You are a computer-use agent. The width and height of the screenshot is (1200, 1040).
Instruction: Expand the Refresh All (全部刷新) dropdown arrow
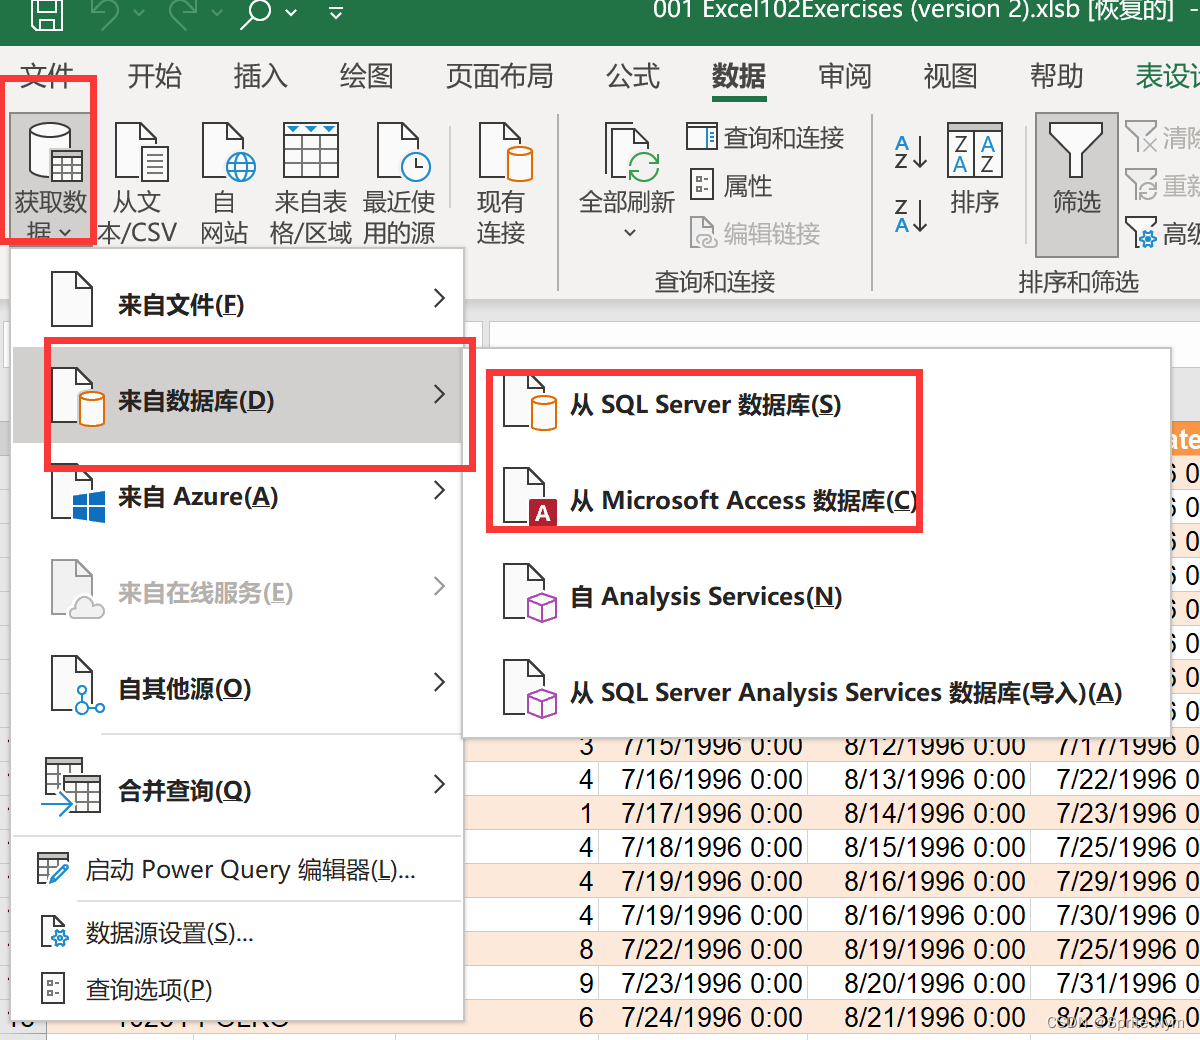[629, 233]
